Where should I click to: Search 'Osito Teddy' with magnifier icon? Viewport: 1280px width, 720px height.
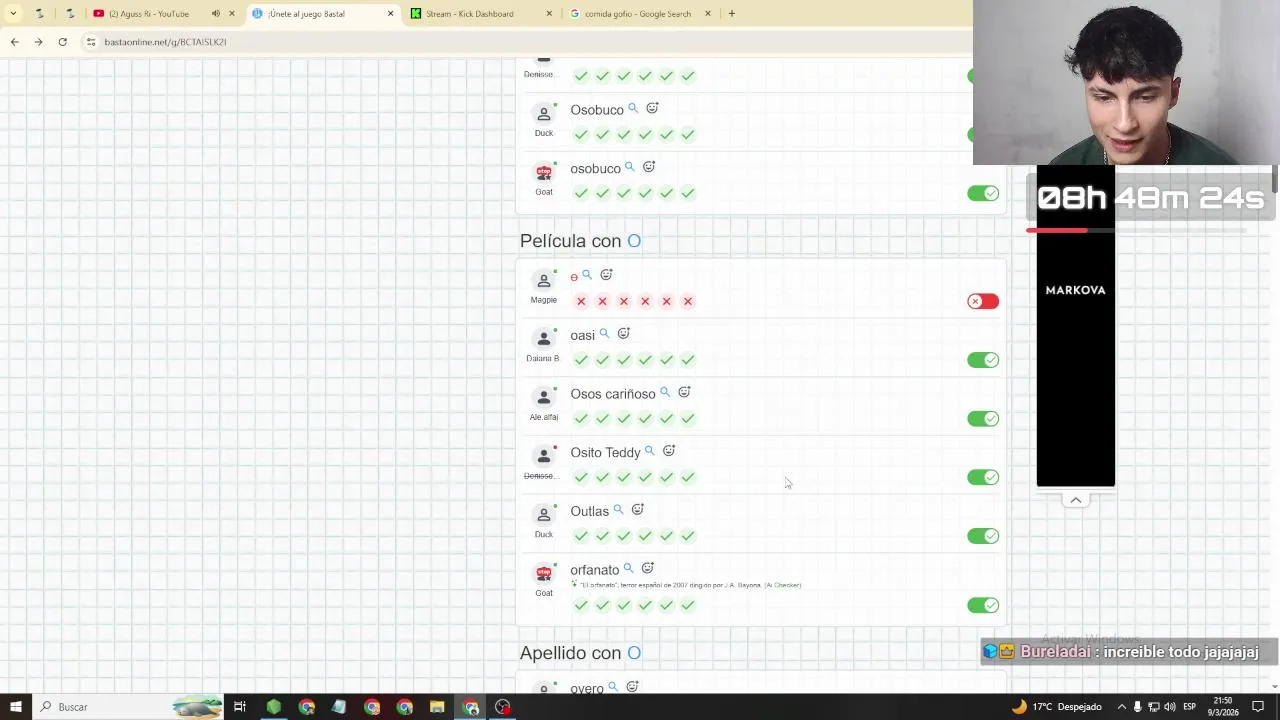pos(650,451)
